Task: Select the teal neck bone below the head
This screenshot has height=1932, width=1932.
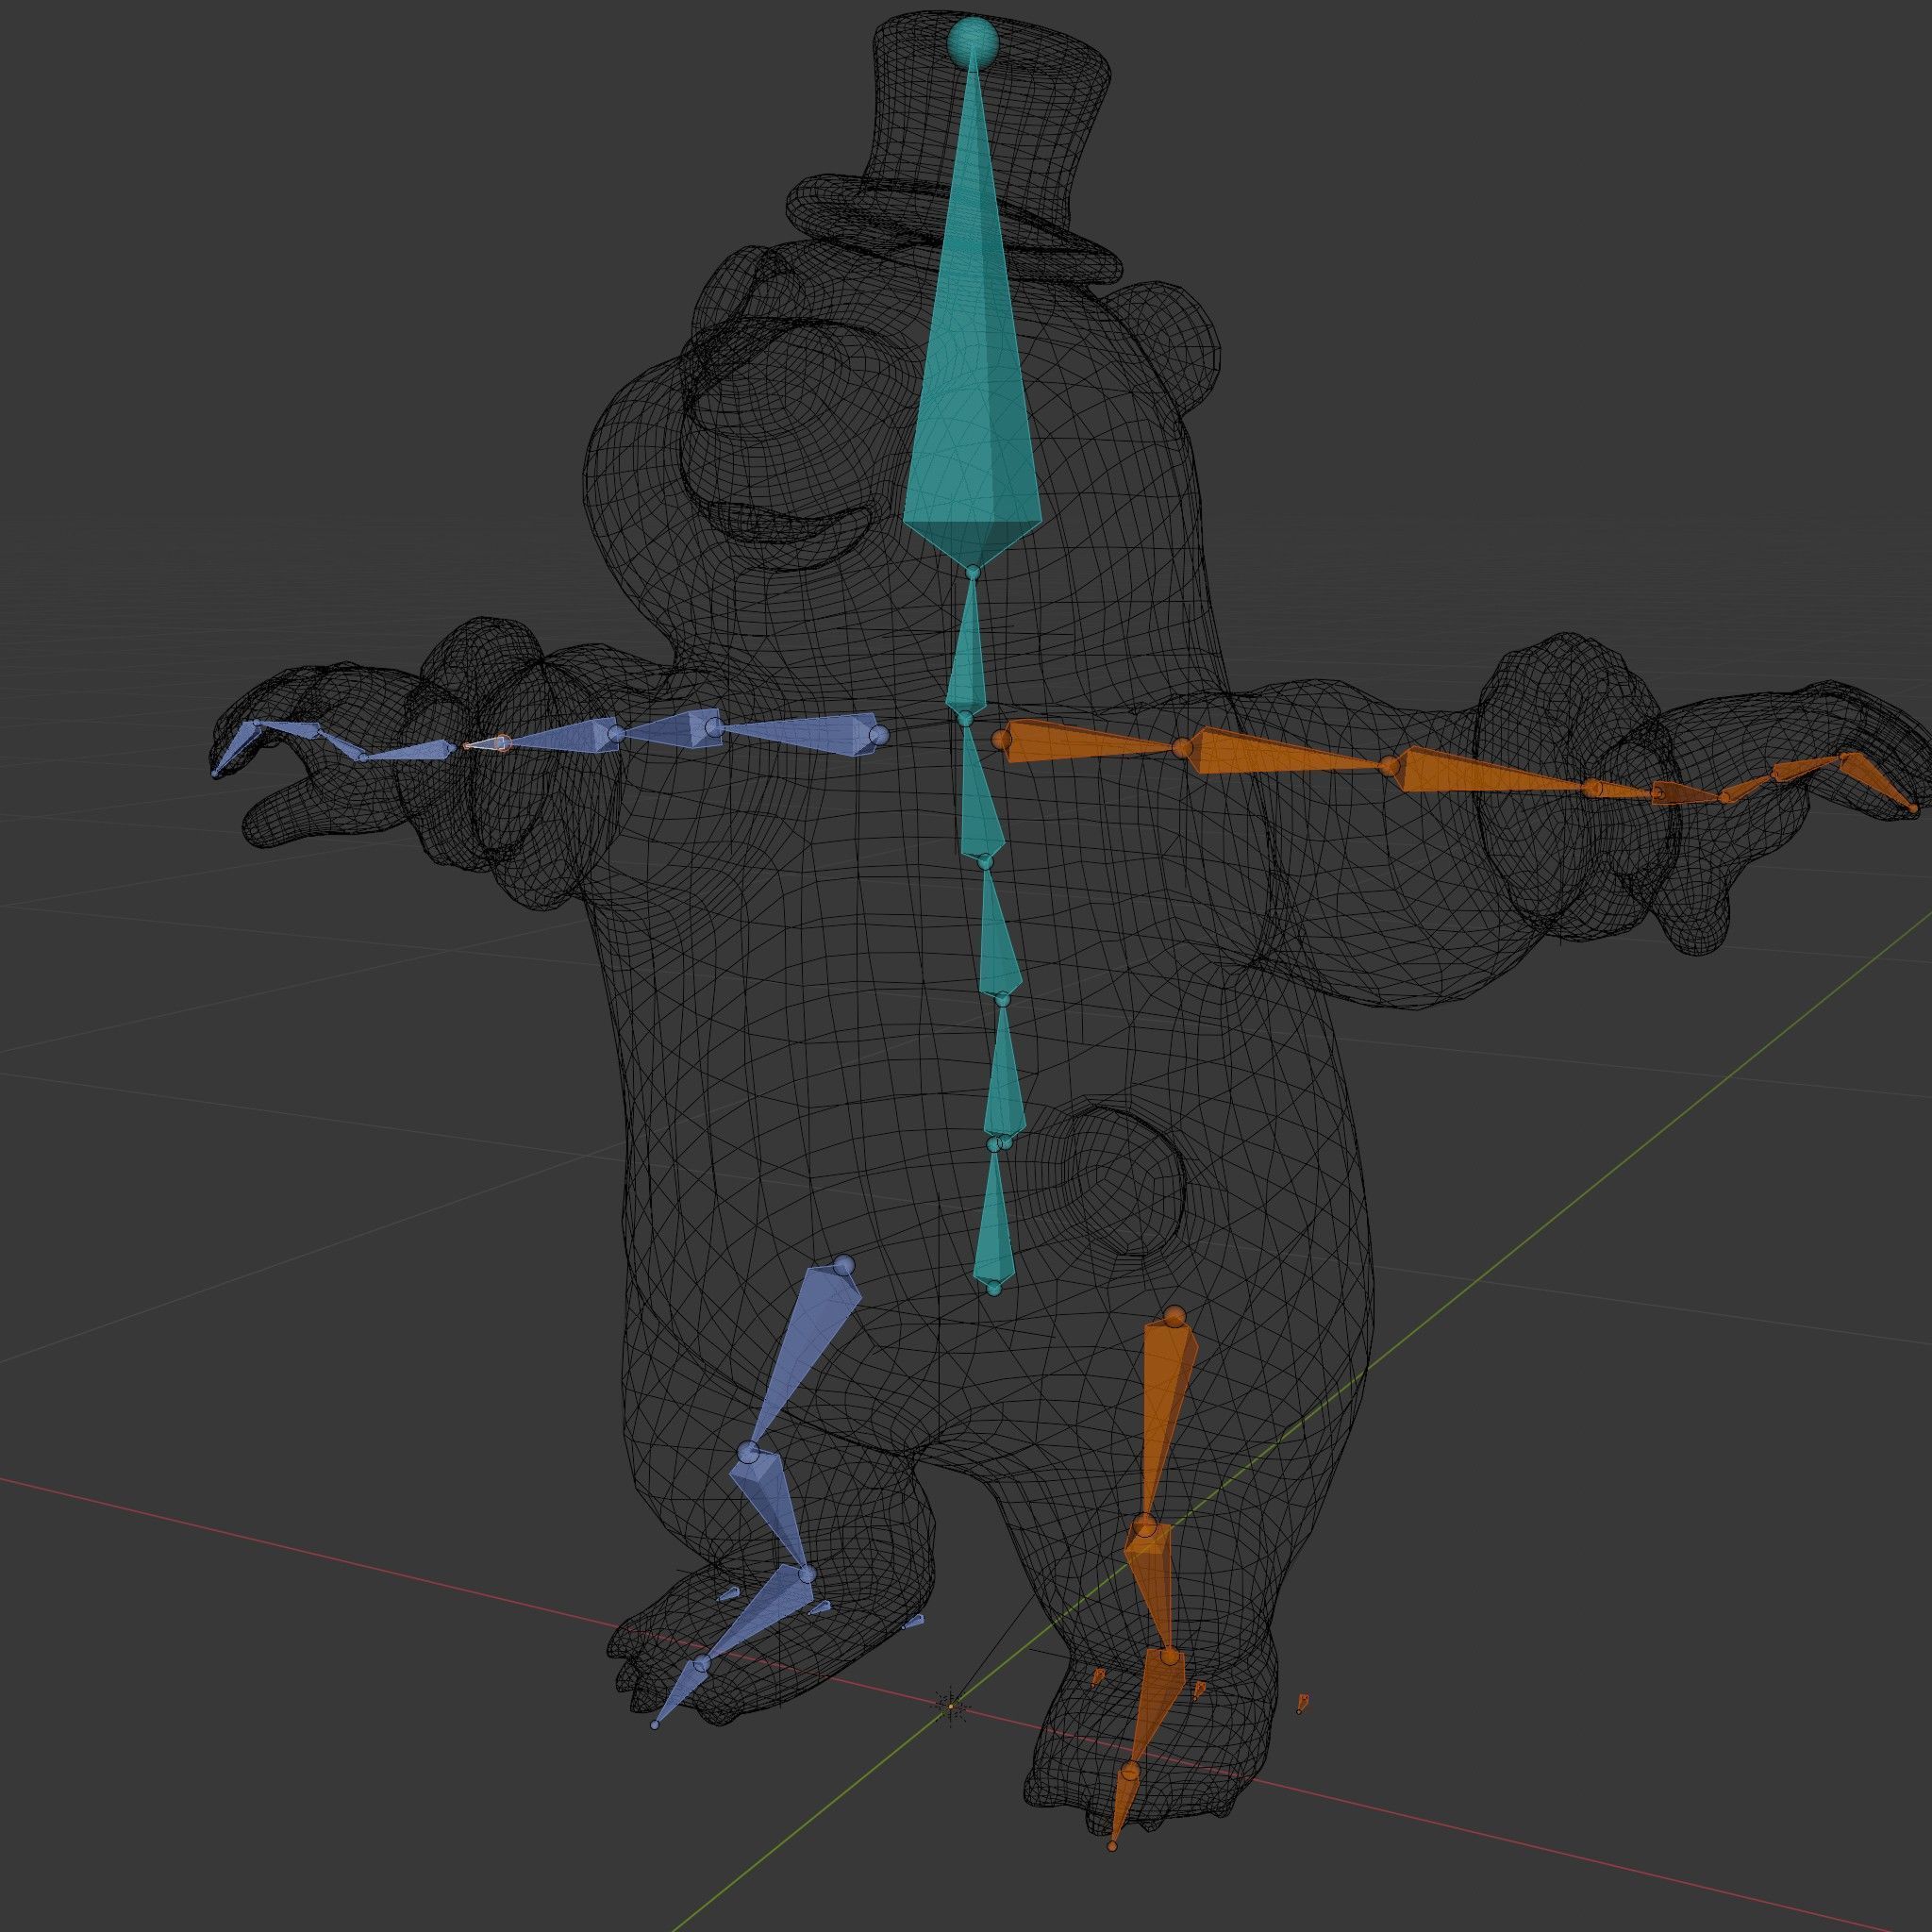Action: [968, 645]
